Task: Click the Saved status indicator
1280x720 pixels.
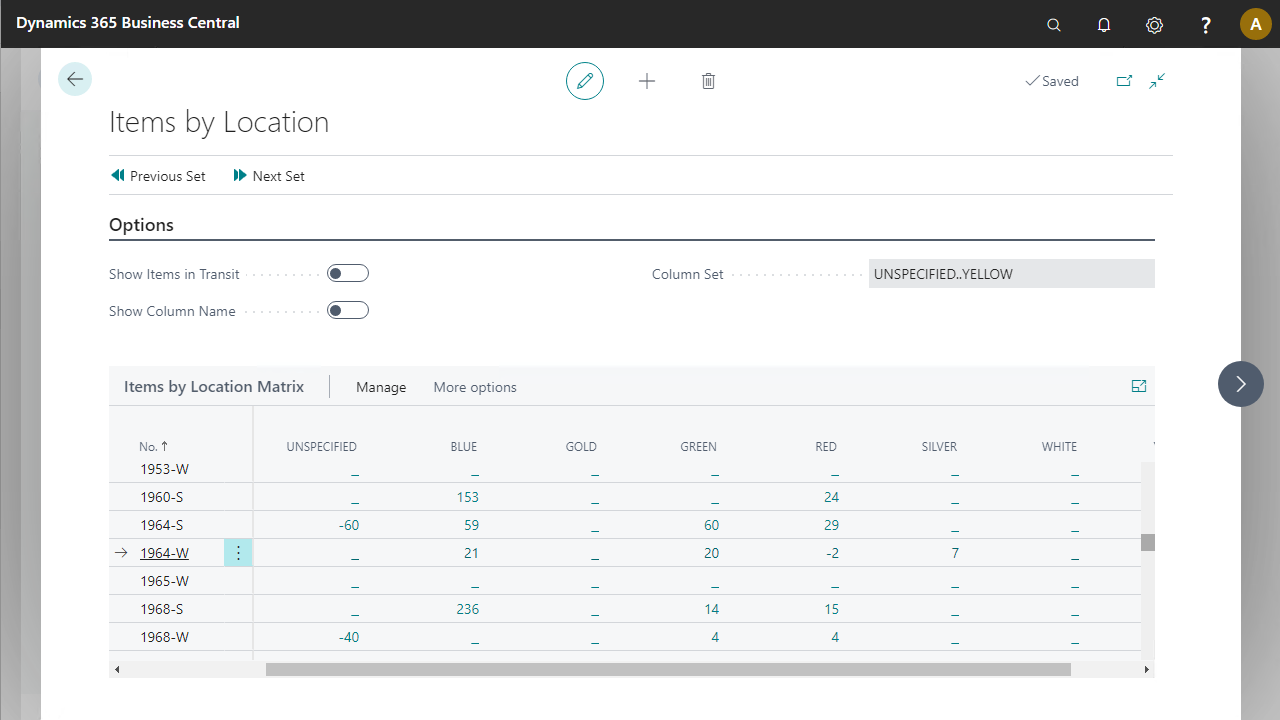Action: click(1052, 81)
